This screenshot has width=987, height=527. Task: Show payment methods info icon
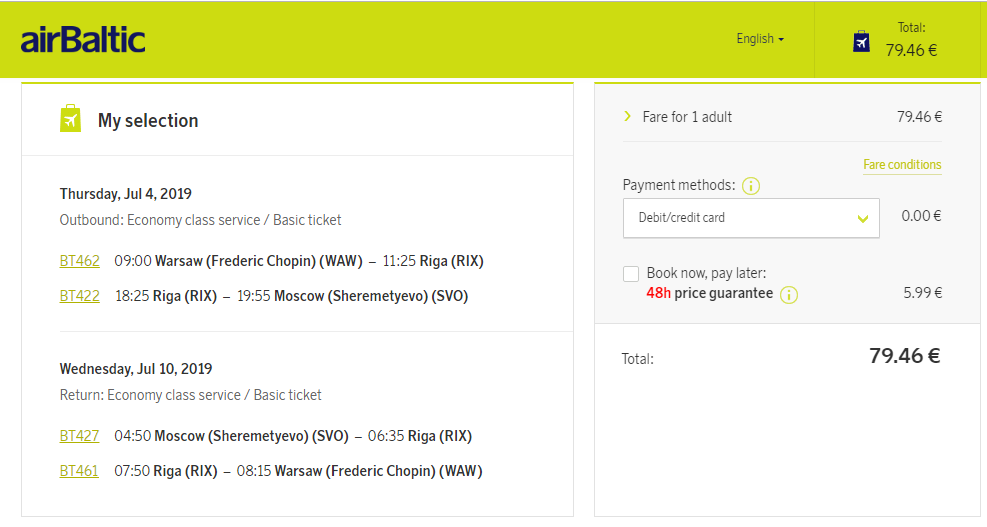pos(751,186)
